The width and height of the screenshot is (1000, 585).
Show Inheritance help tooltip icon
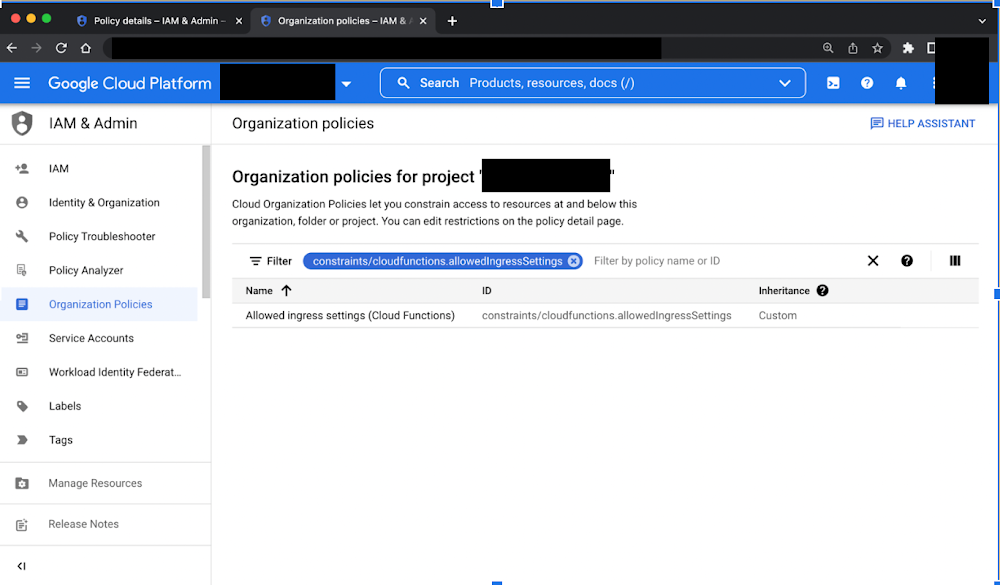click(x=823, y=291)
